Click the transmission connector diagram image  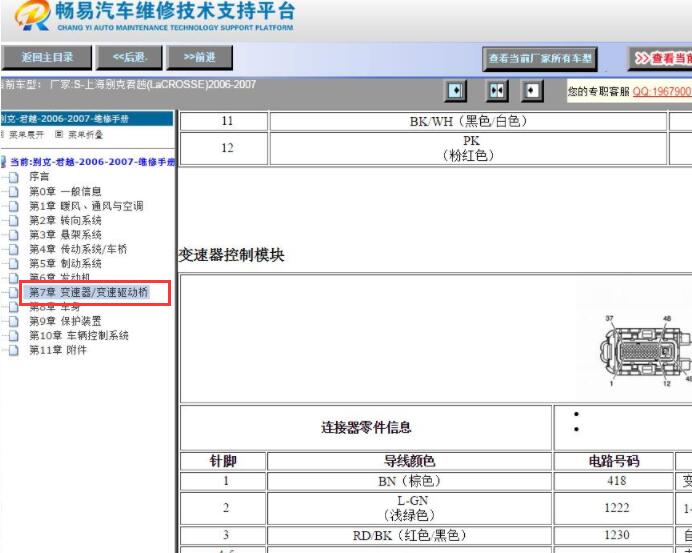[x=645, y=351]
